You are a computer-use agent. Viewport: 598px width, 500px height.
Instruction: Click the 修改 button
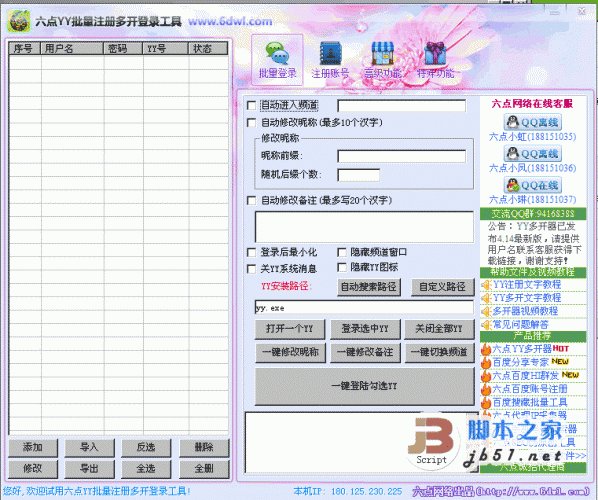[33, 469]
